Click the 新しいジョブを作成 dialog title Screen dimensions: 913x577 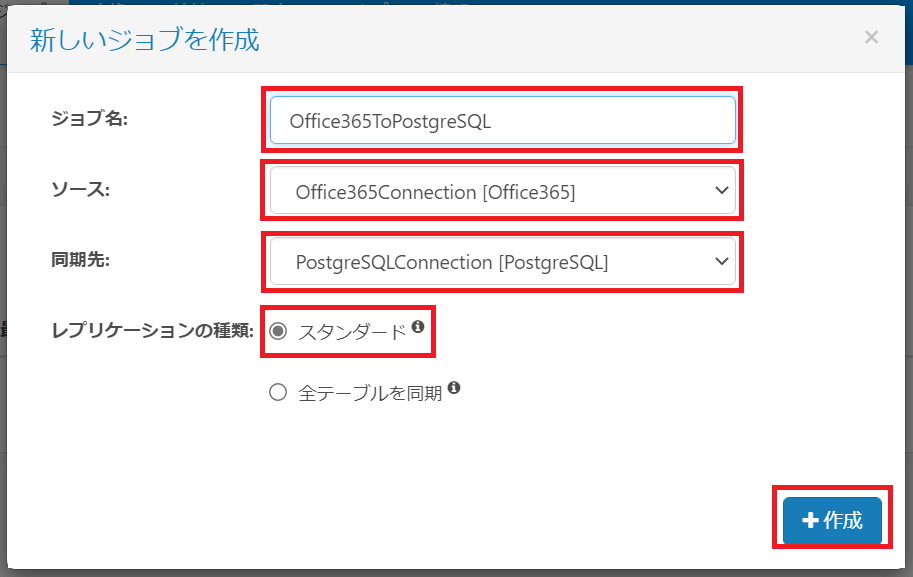pyautogui.click(x=144, y=40)
